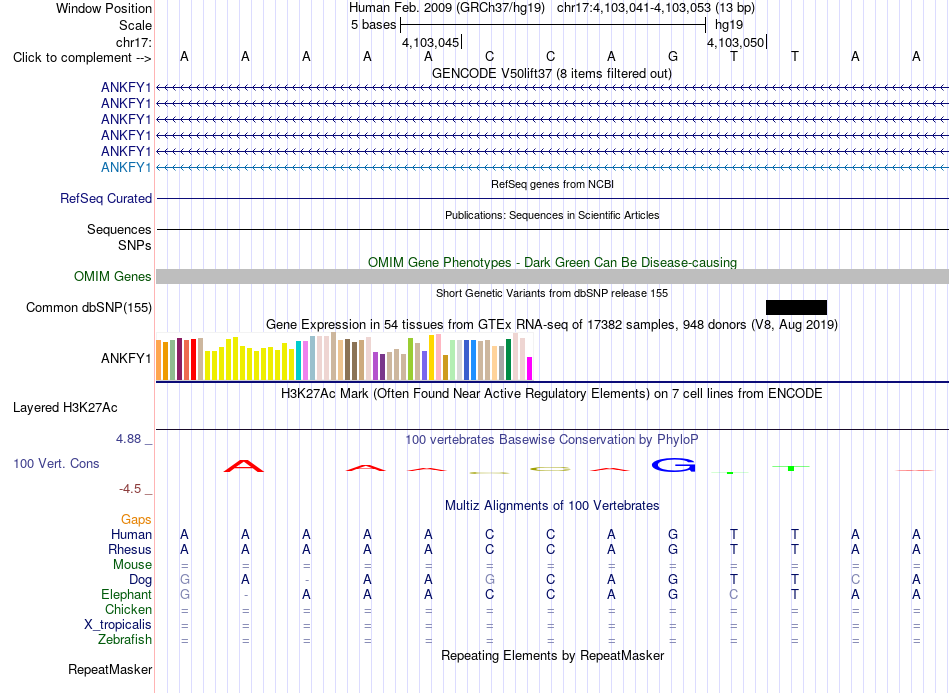Open the GENCODE V50lift37 track title

click(551, 73)
